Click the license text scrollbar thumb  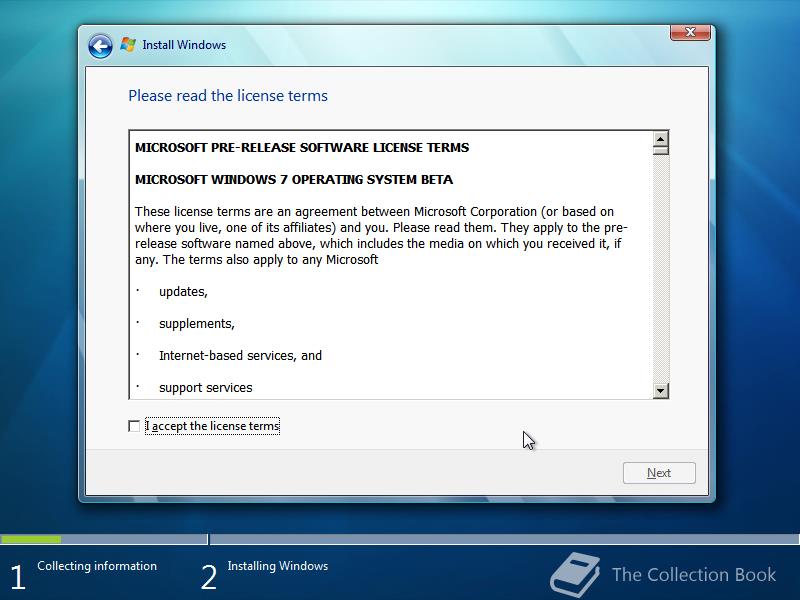661,151
